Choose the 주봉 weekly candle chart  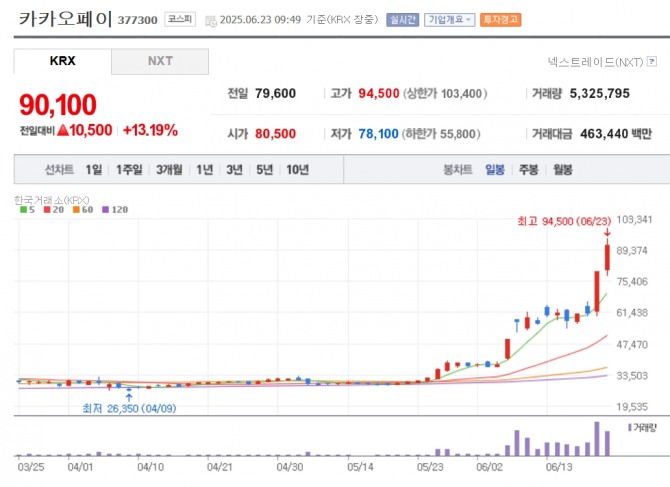(x=529, y=170)
